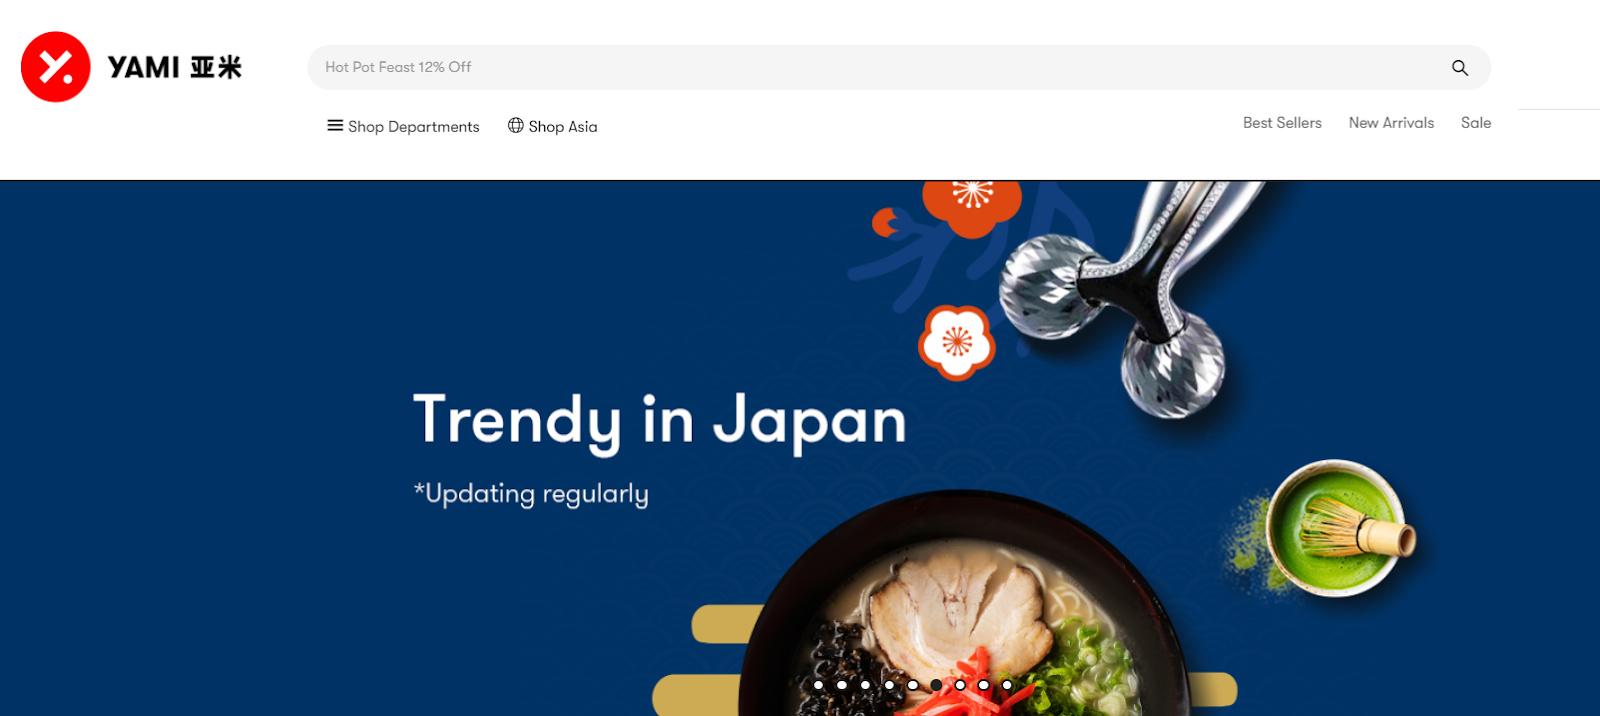Click the matcha tea bowl image
This screenshot has height=716, width=1600.
click(x=1335, y=528)
